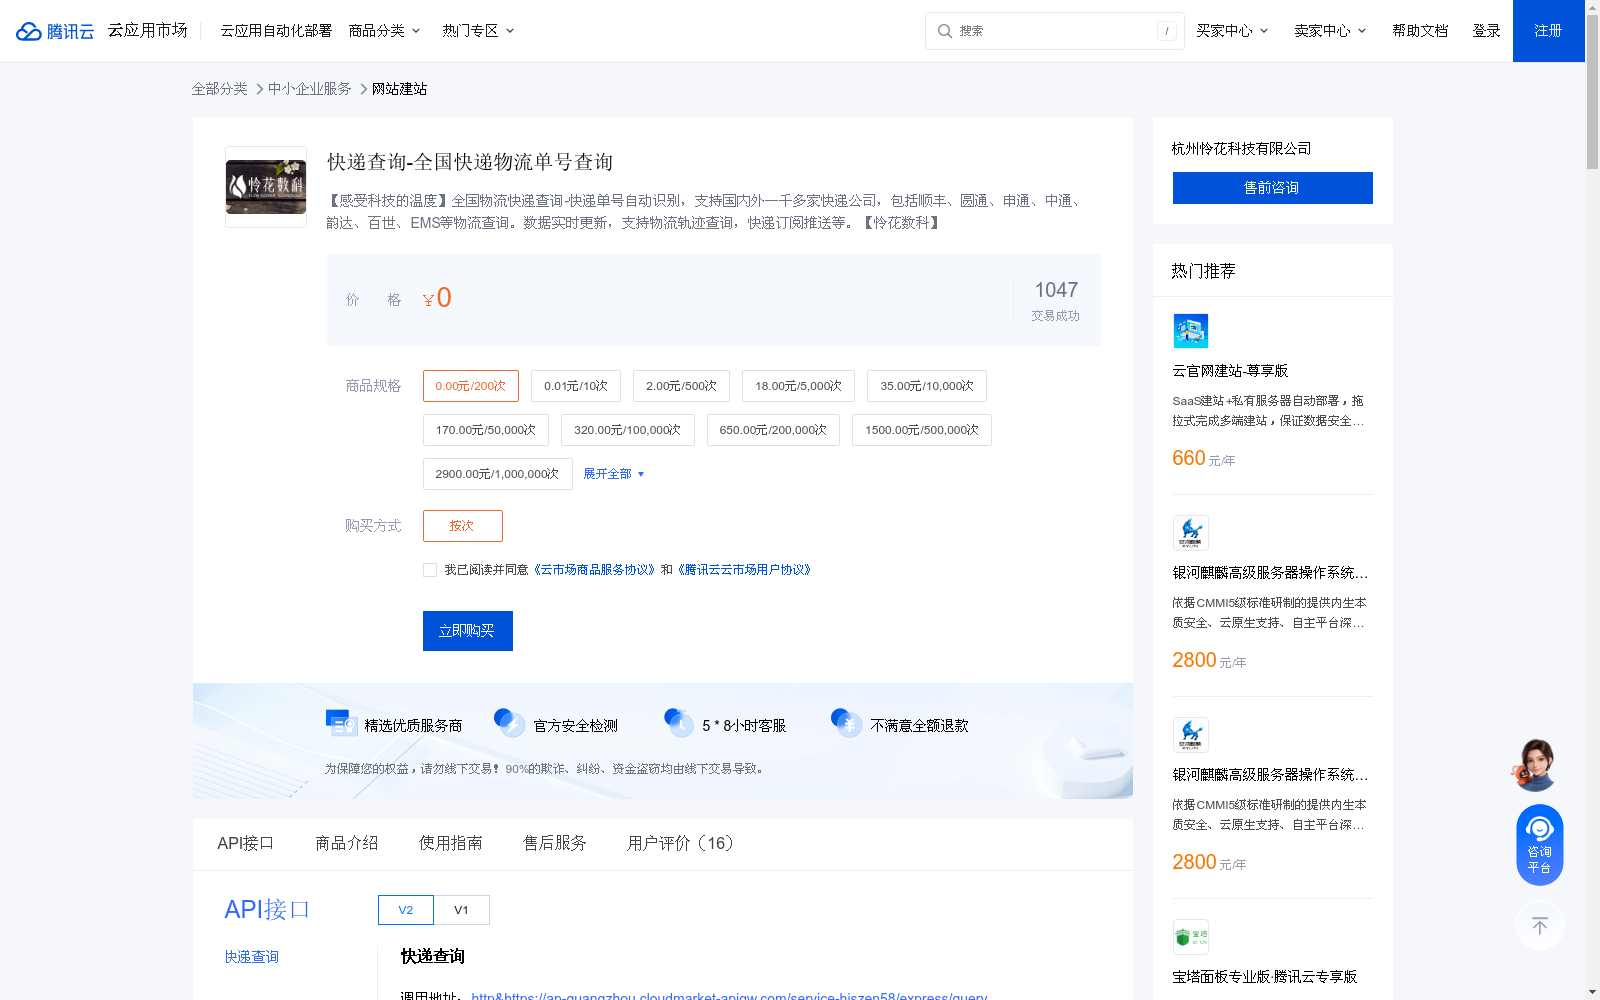Viewport: 1600px width, 1000px height.
Task: Select the 35.00元/10,000次 spec option
Action: point(927,386)
